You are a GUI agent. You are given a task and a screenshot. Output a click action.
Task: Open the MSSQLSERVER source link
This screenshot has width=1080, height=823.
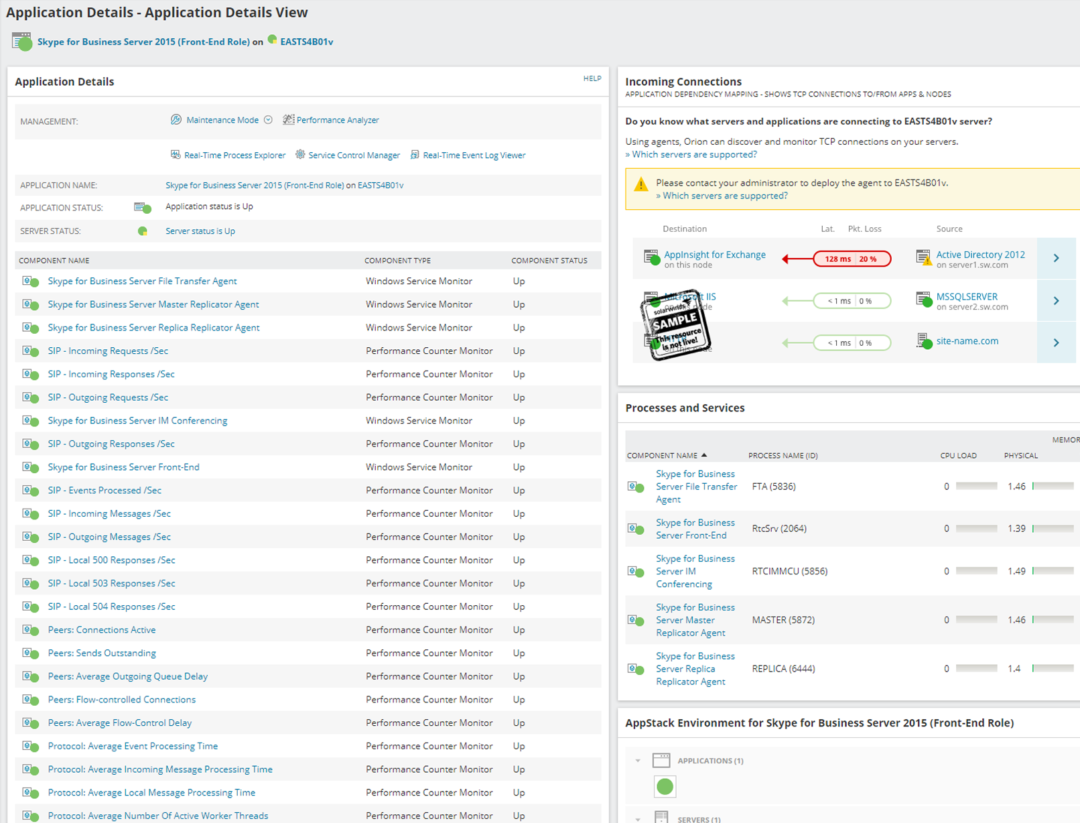pos(966,297)
